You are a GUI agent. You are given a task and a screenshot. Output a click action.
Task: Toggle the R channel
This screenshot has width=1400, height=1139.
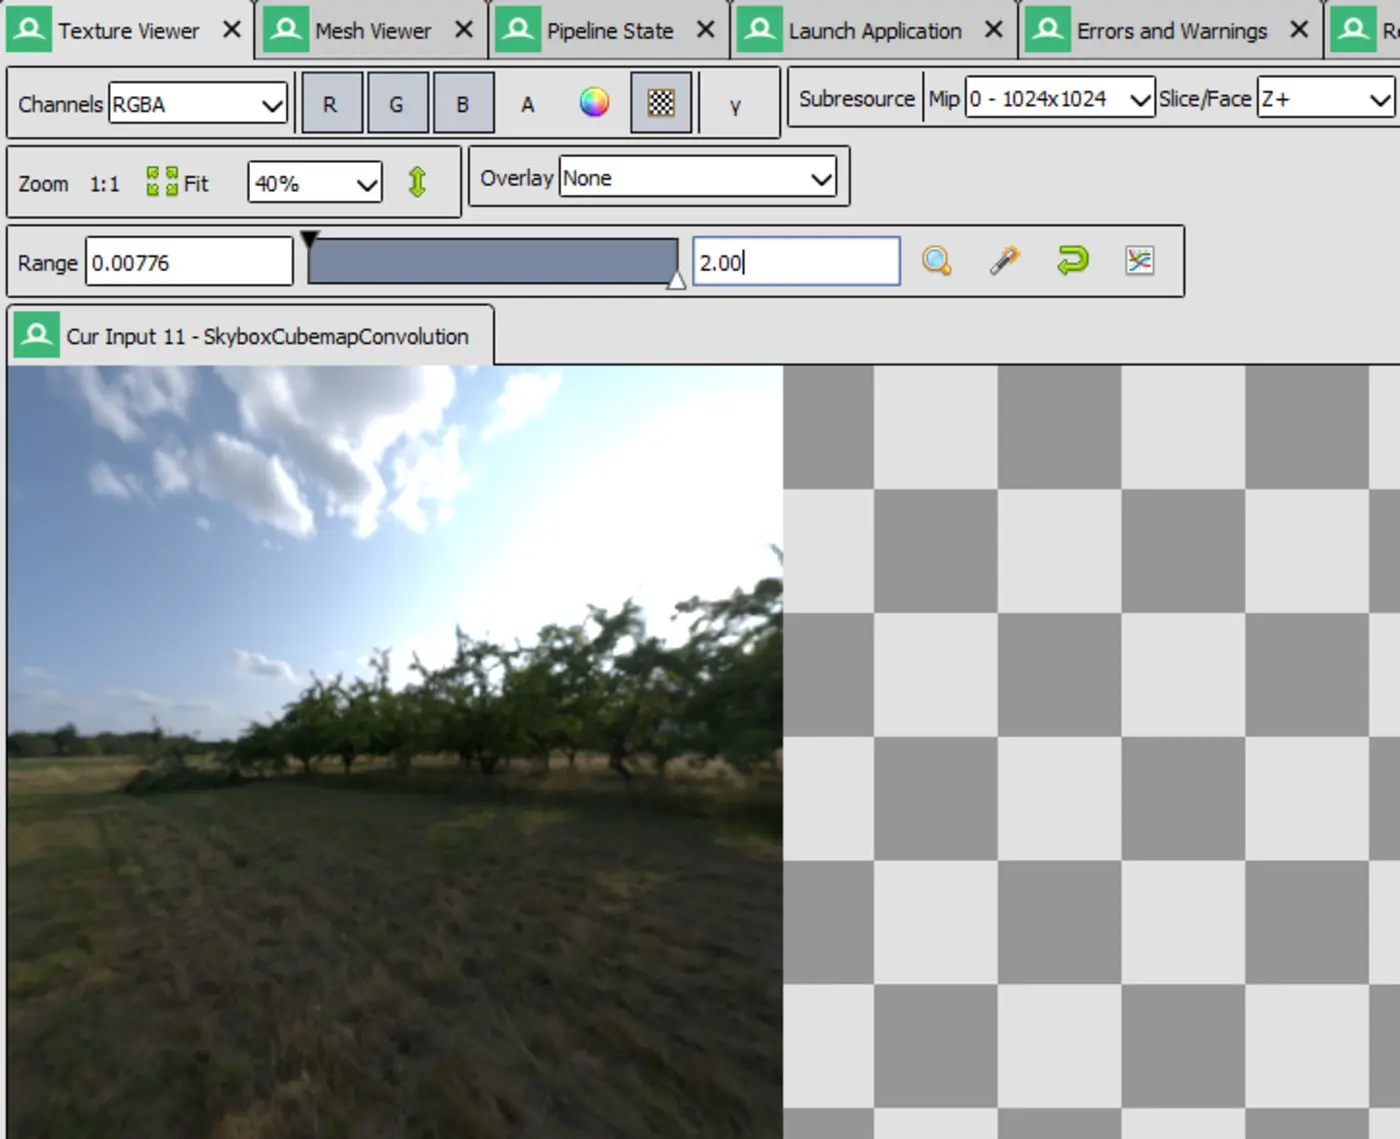pos(331,102)
